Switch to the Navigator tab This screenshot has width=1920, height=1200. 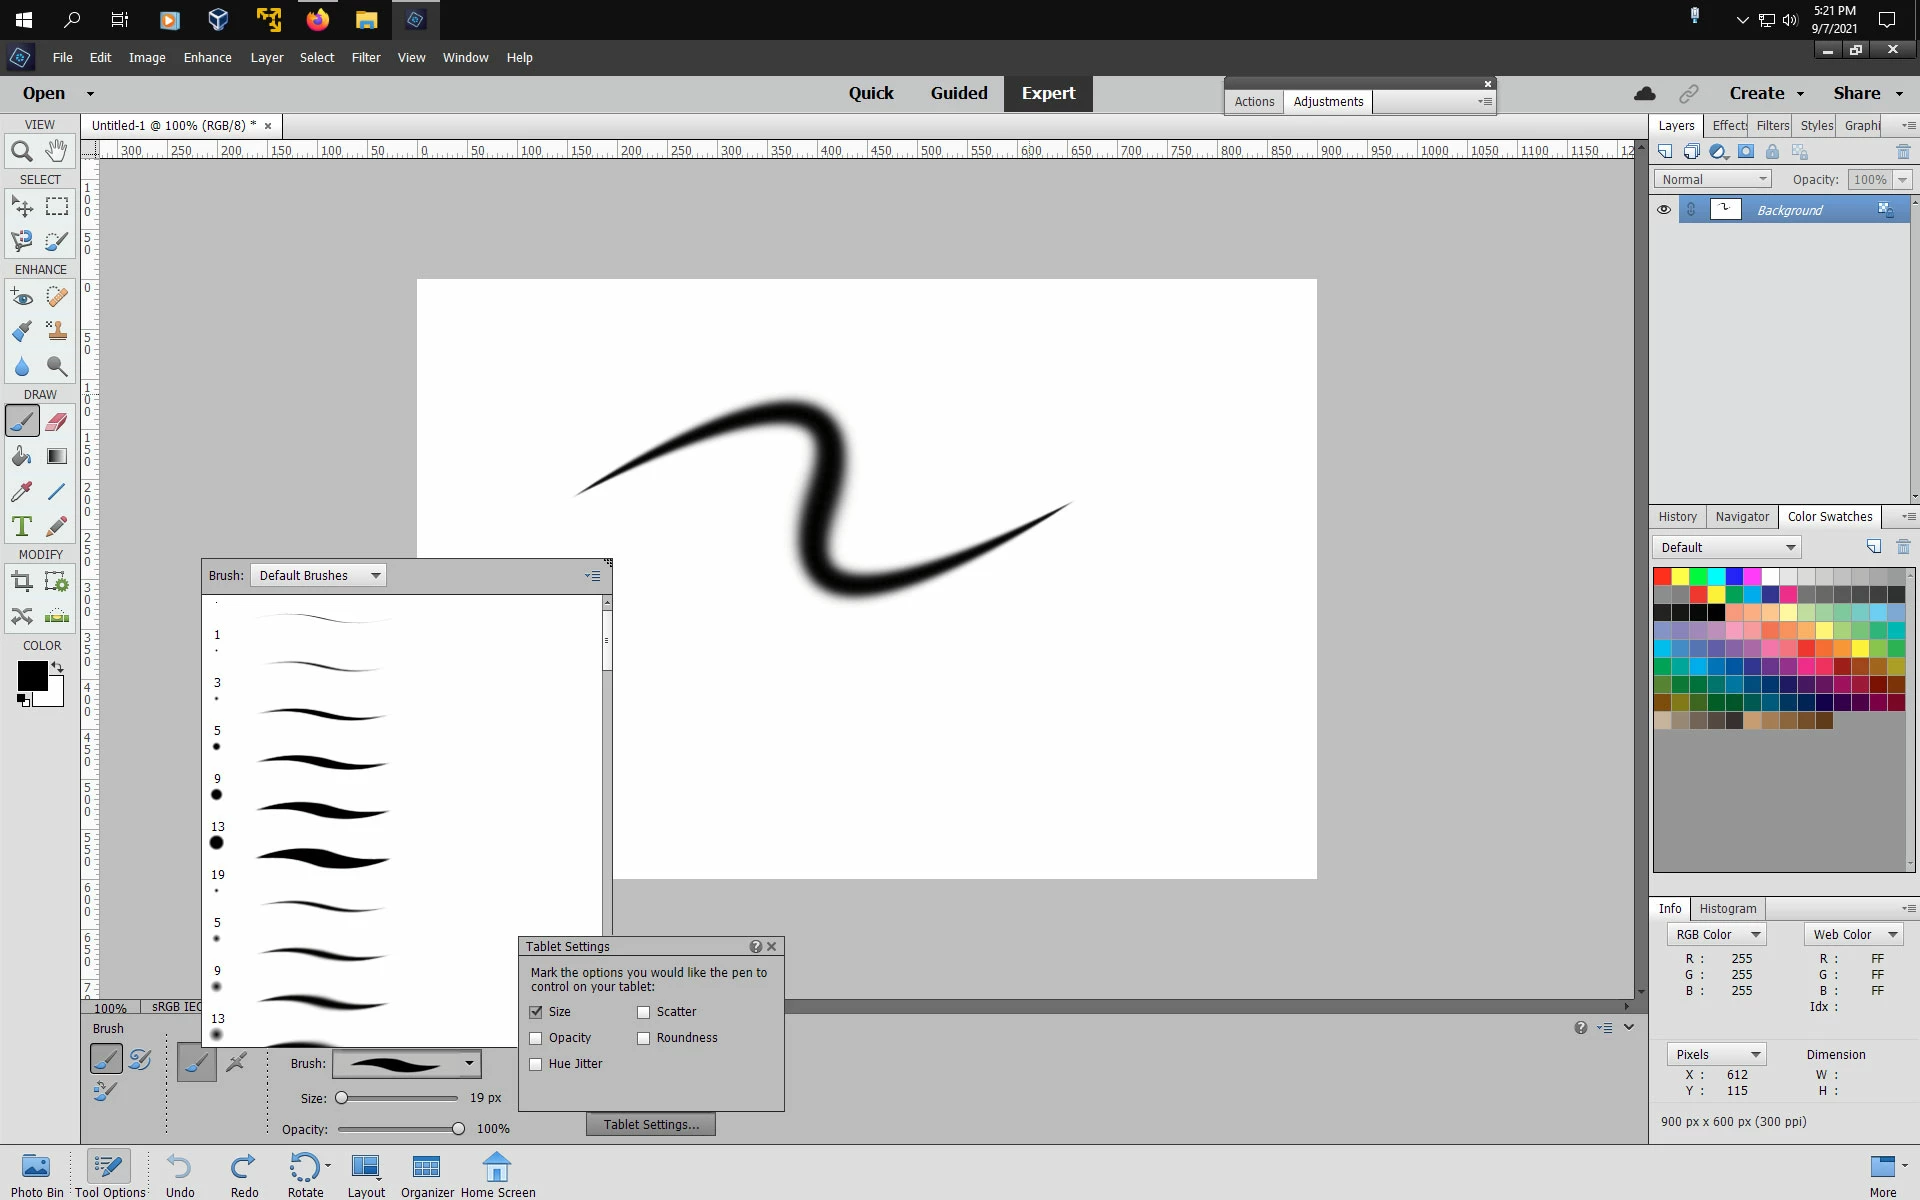[x=1742, y=517]
